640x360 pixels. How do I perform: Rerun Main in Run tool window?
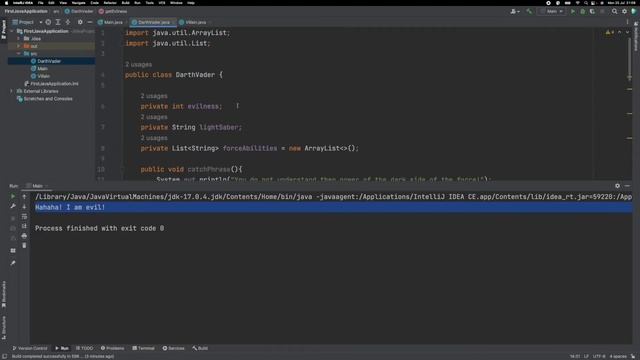pyautogui.click(x=13, y=197)
